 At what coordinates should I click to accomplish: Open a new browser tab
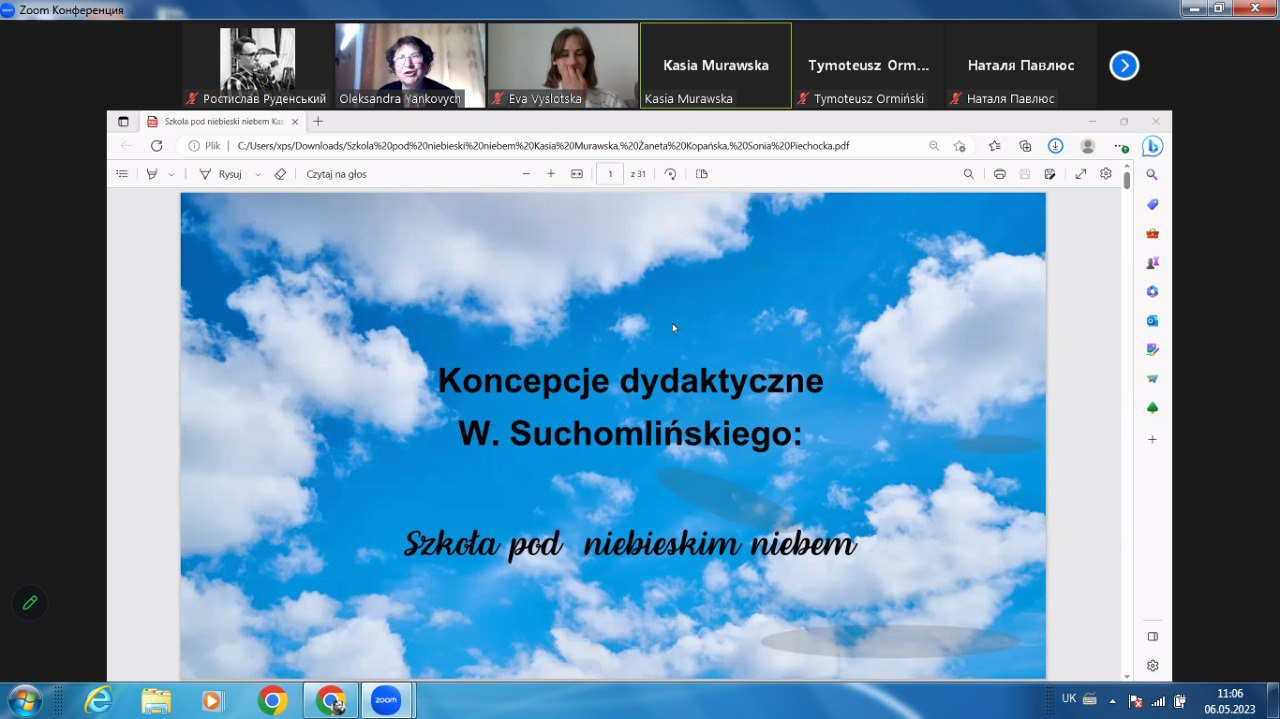[318, 121]
